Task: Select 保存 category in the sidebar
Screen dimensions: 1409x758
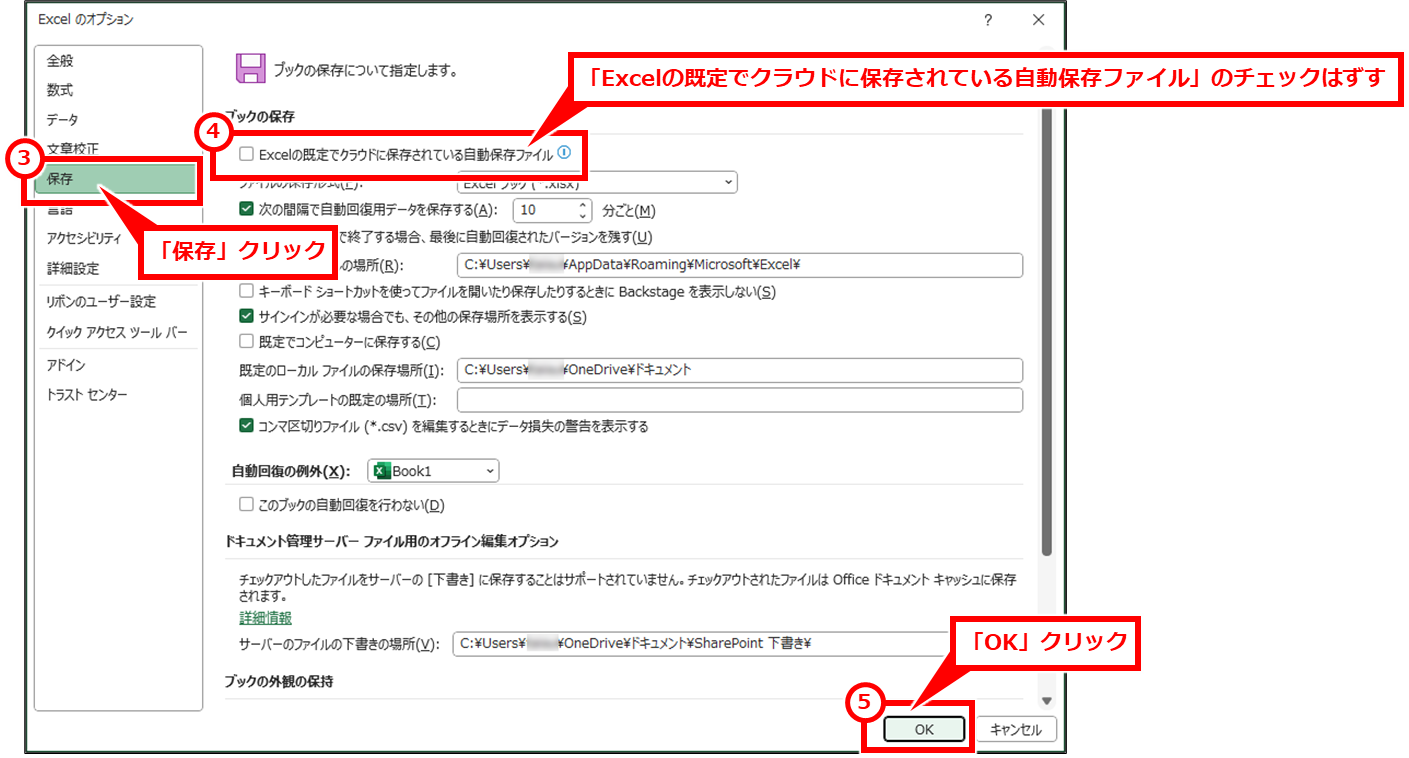Action: click(115, 179)
